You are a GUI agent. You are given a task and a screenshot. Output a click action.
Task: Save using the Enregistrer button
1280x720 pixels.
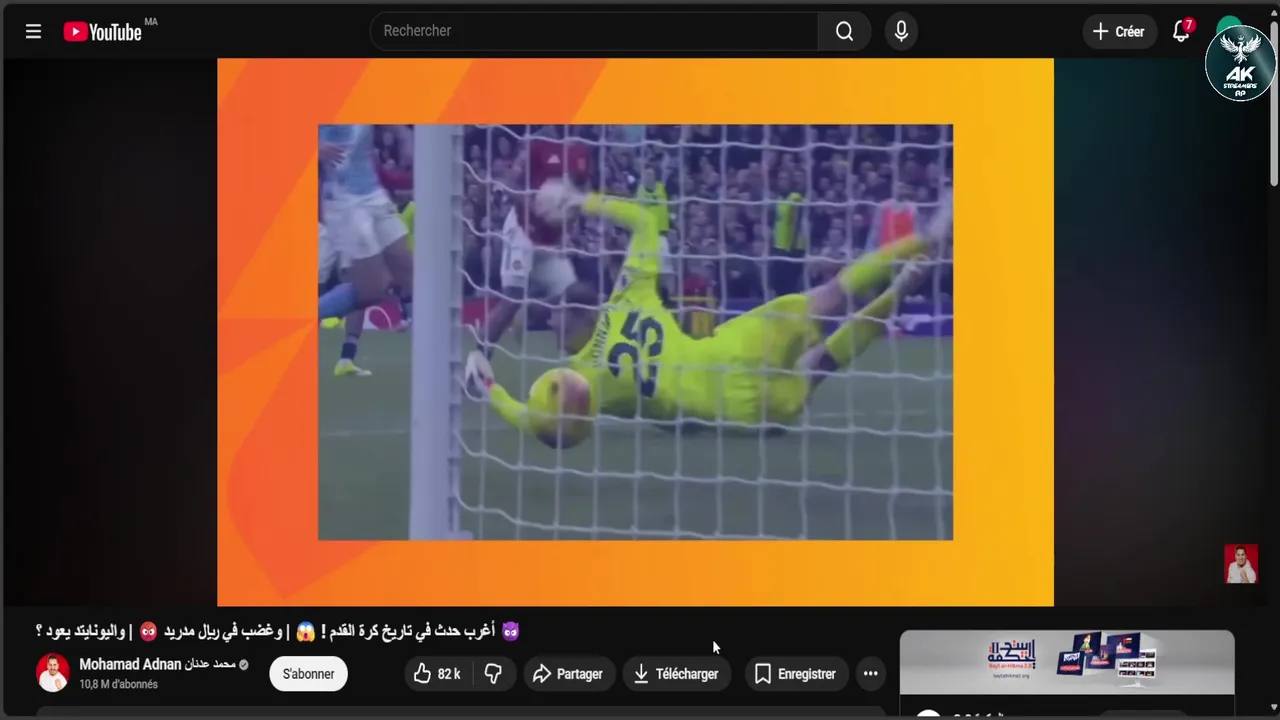point(795,674)
